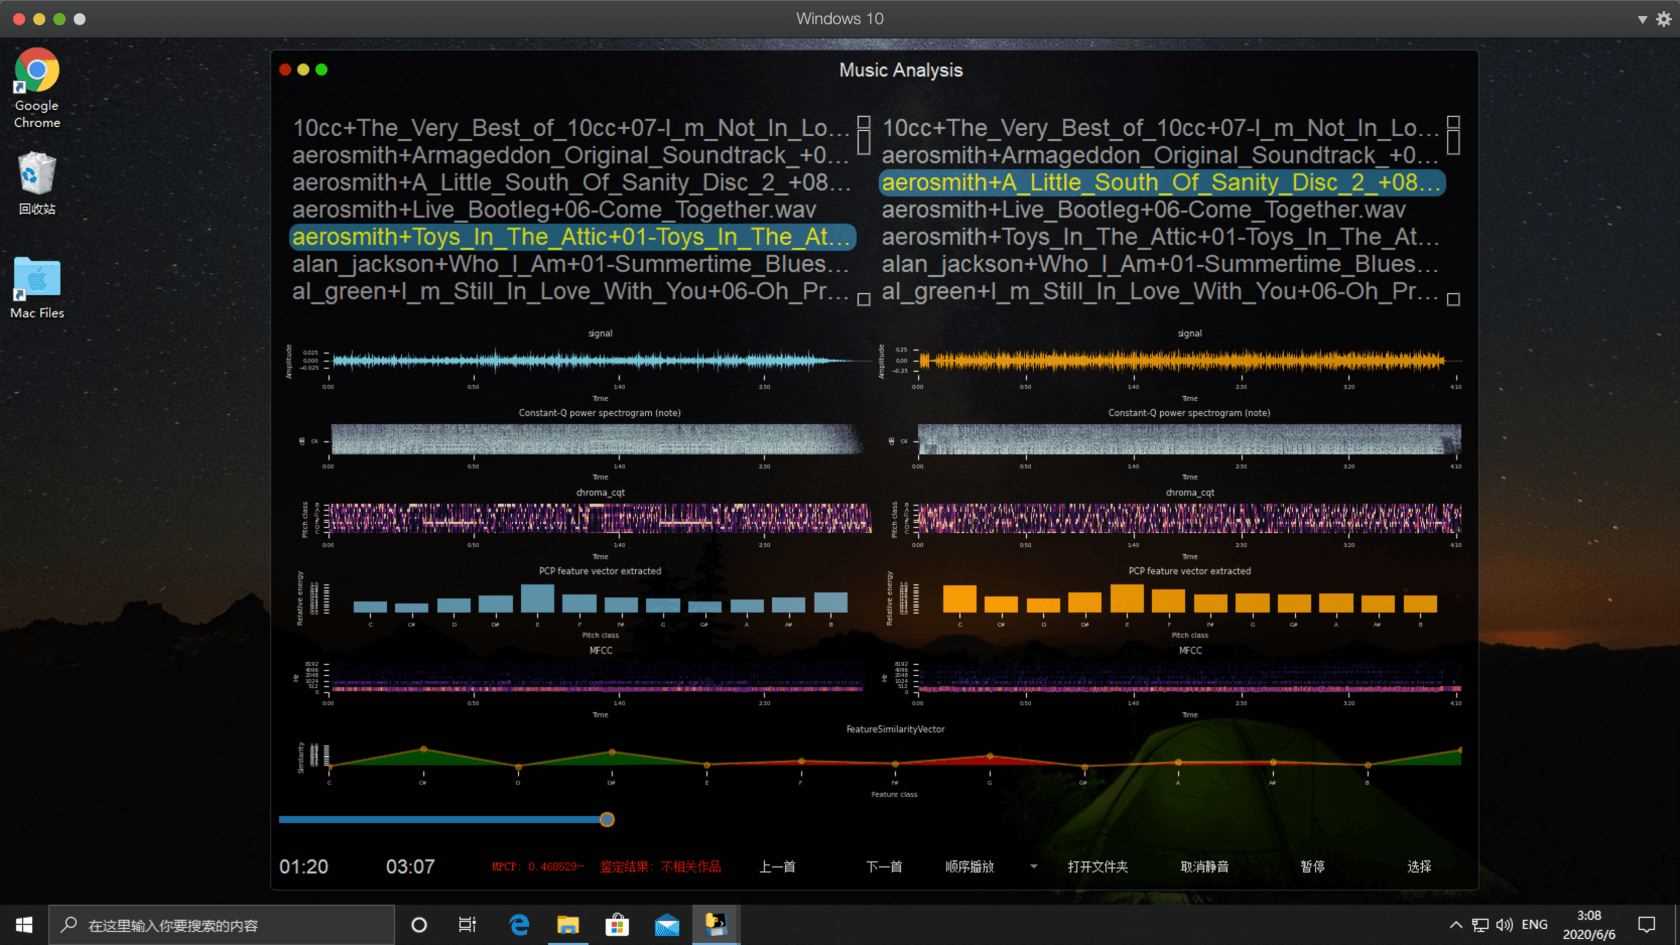1680x945 pixels.
Task: Open the Windows 10 title bar dropdown arrow
Action: coord(1642,19)
